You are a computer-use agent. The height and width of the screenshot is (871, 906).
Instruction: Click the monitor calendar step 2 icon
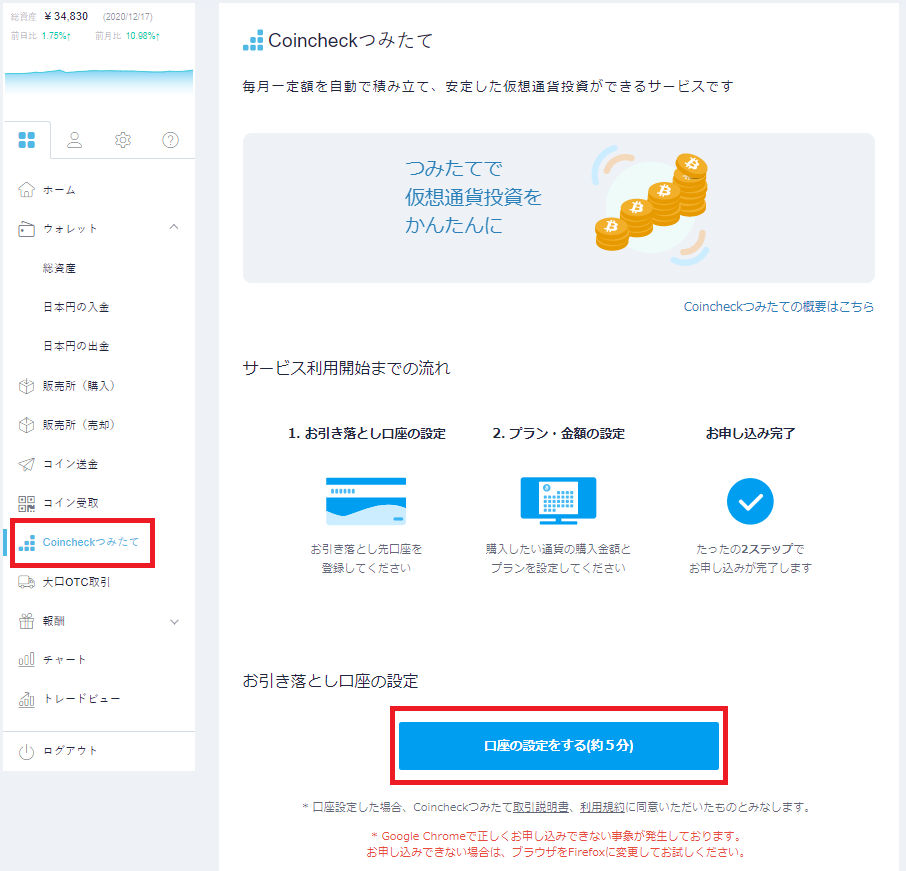tap(558, 501)
